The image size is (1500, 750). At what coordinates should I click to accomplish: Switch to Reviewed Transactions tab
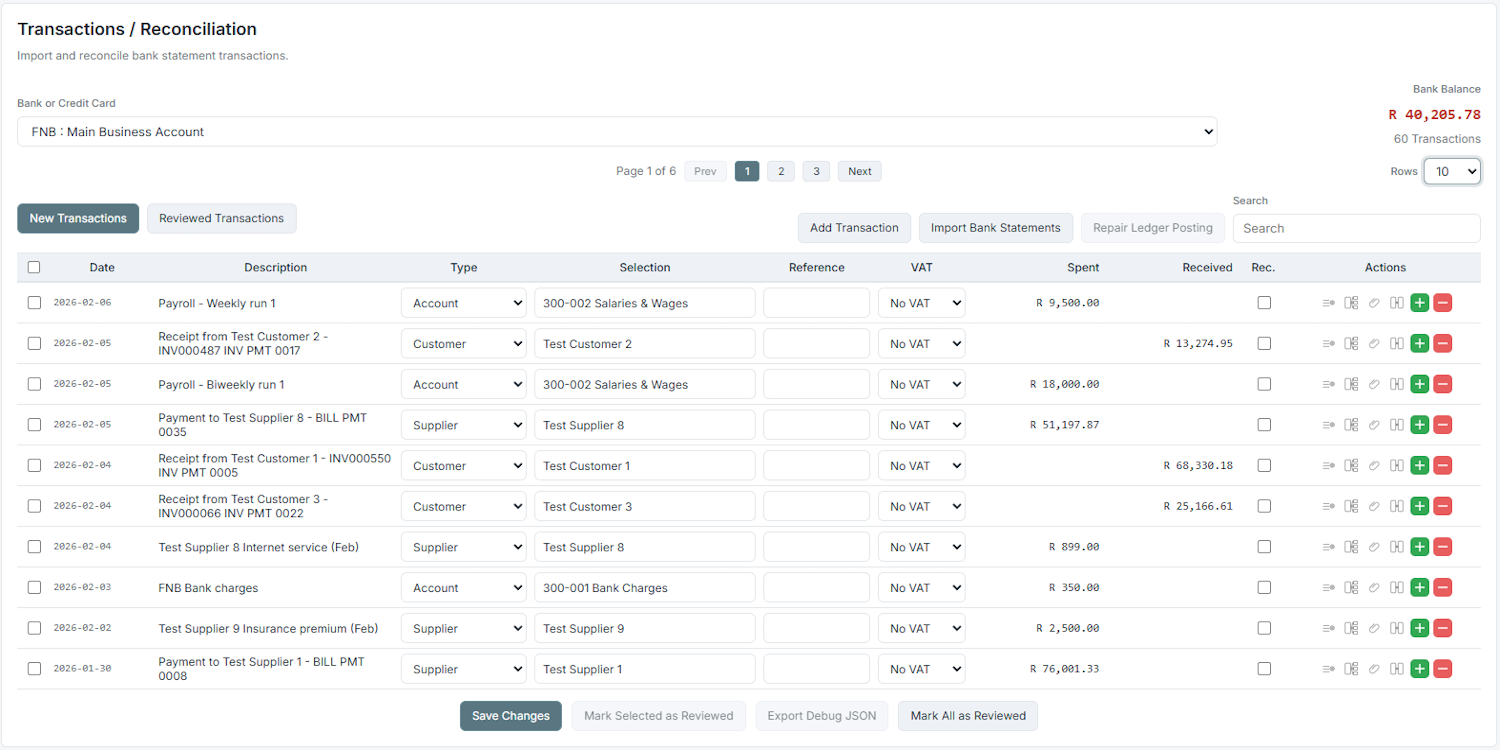221,219
